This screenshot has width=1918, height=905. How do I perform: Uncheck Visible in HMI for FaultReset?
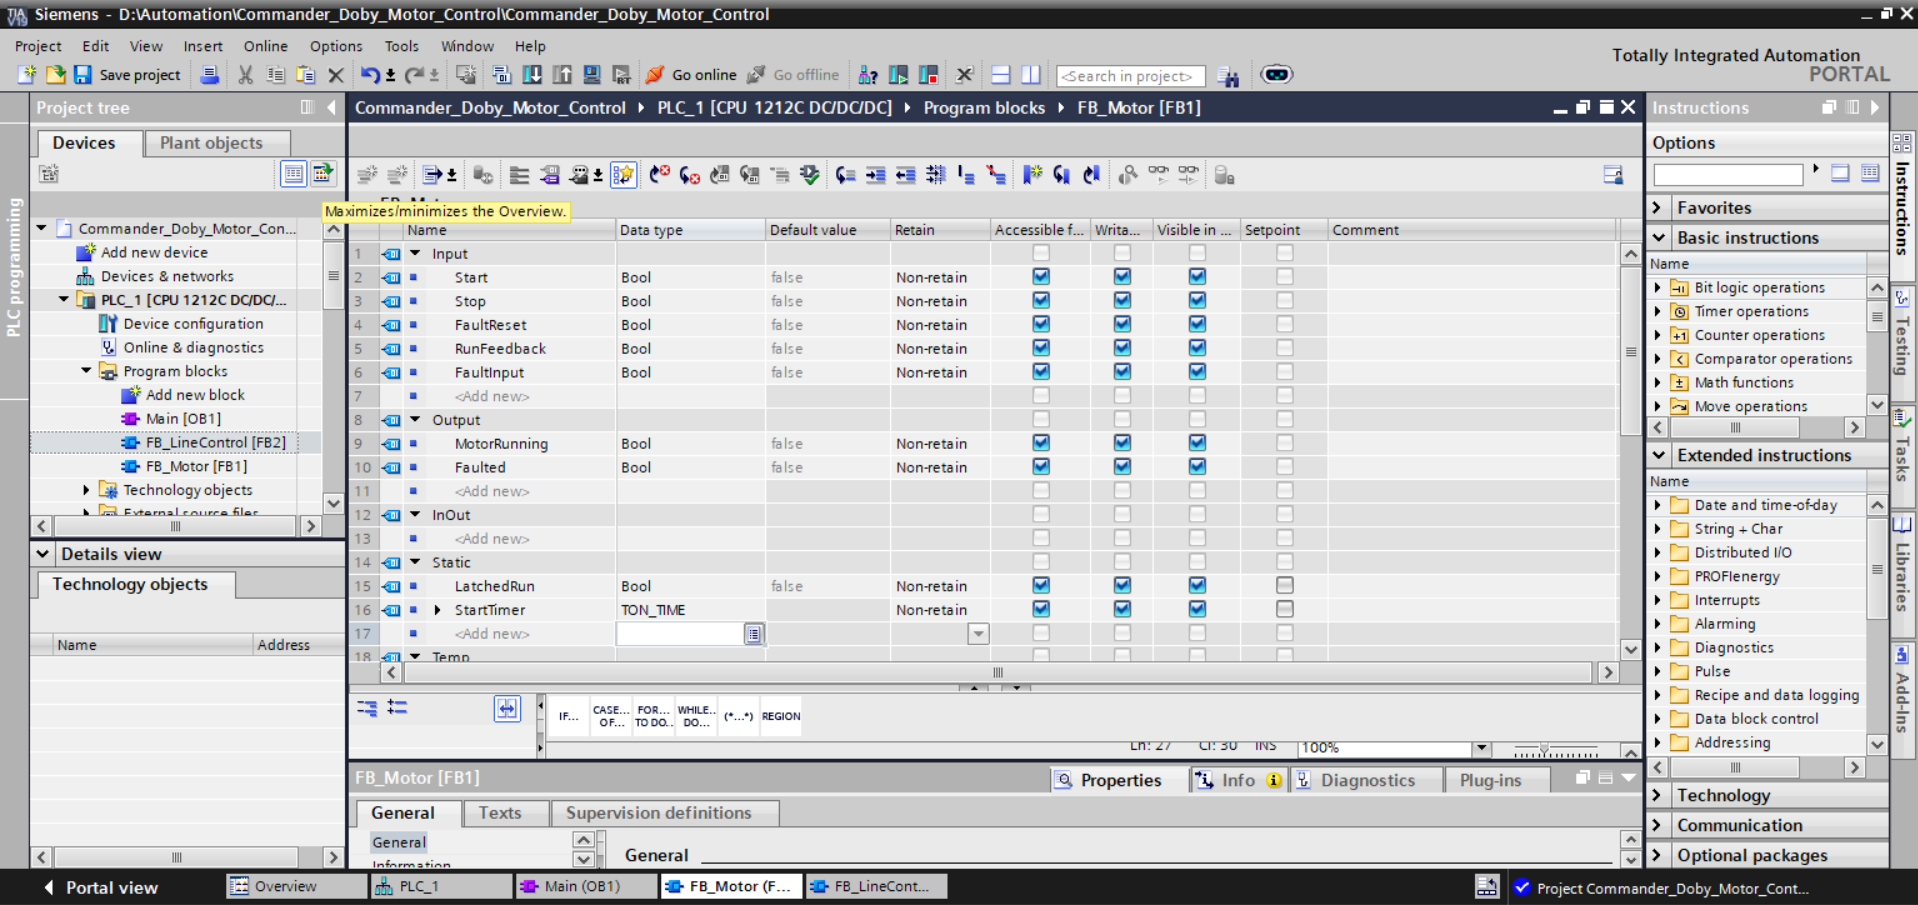[x=1197, y=324]
